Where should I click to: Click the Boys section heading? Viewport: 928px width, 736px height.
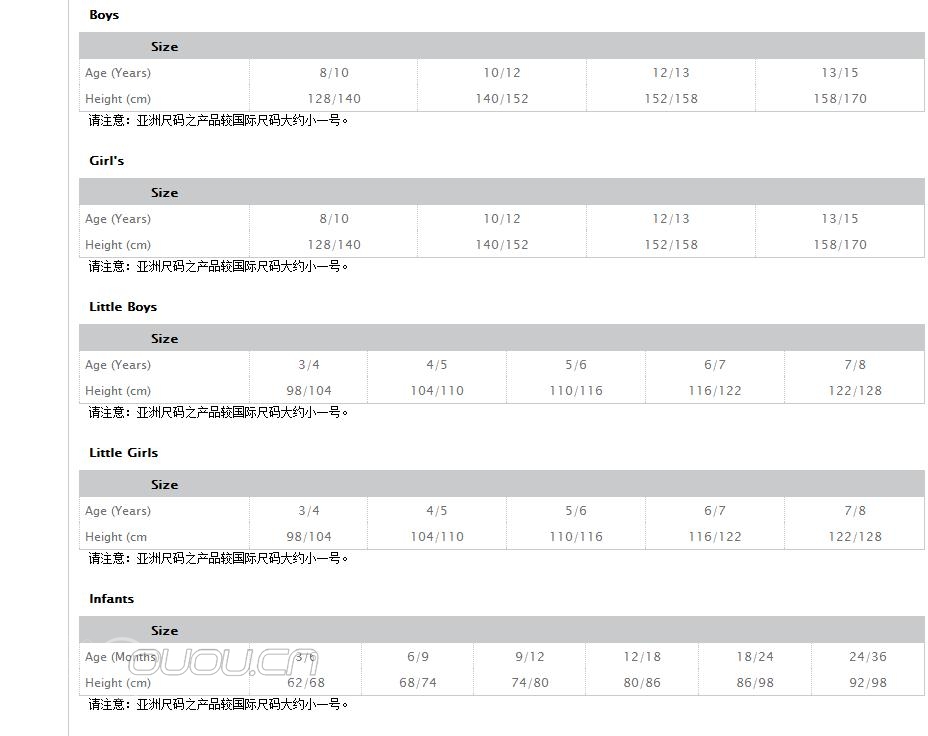coord(104,15)
